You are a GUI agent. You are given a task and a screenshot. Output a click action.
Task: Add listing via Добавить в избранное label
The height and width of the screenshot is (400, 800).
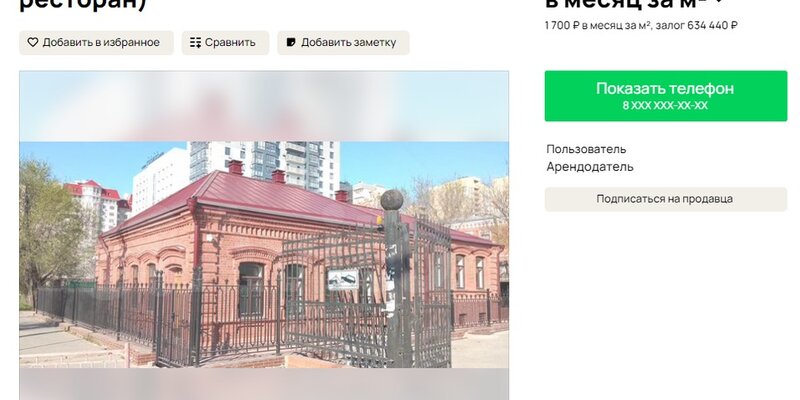point(101,42)
